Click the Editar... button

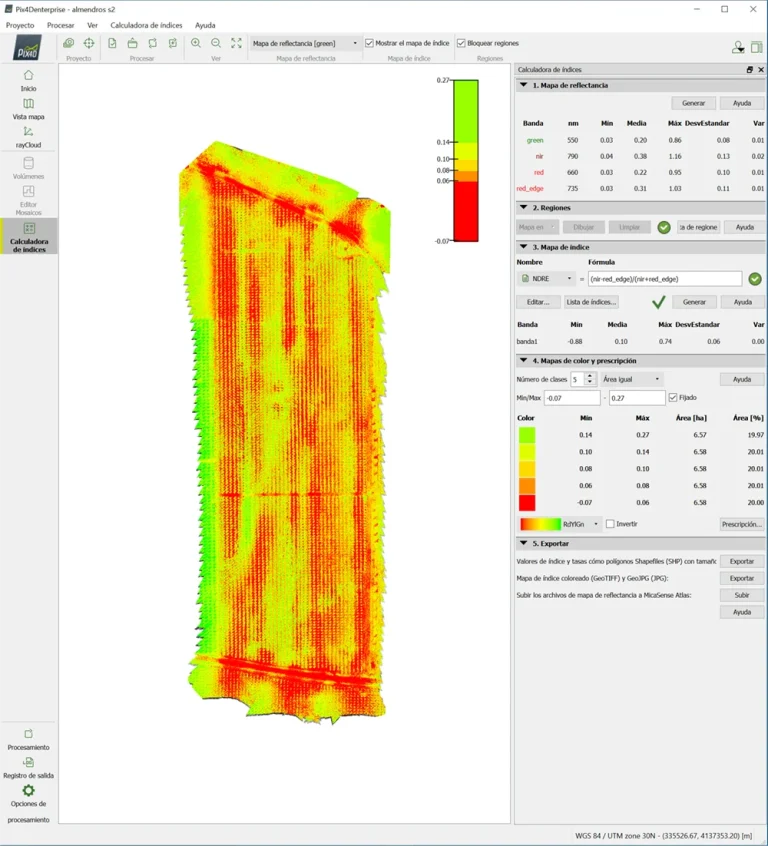(538, 302)
